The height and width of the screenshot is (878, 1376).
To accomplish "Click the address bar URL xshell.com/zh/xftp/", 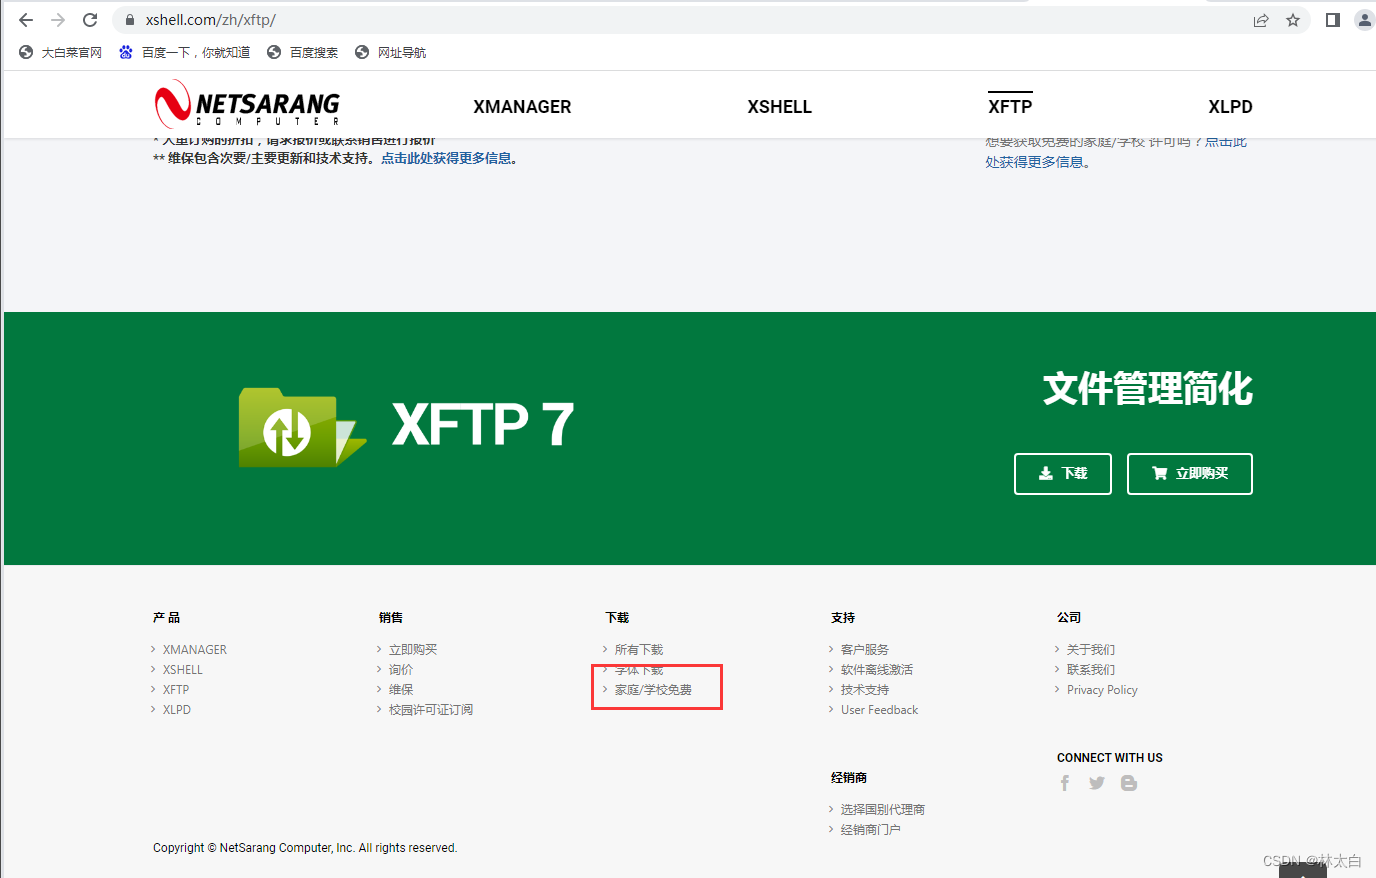I will 211,20.
